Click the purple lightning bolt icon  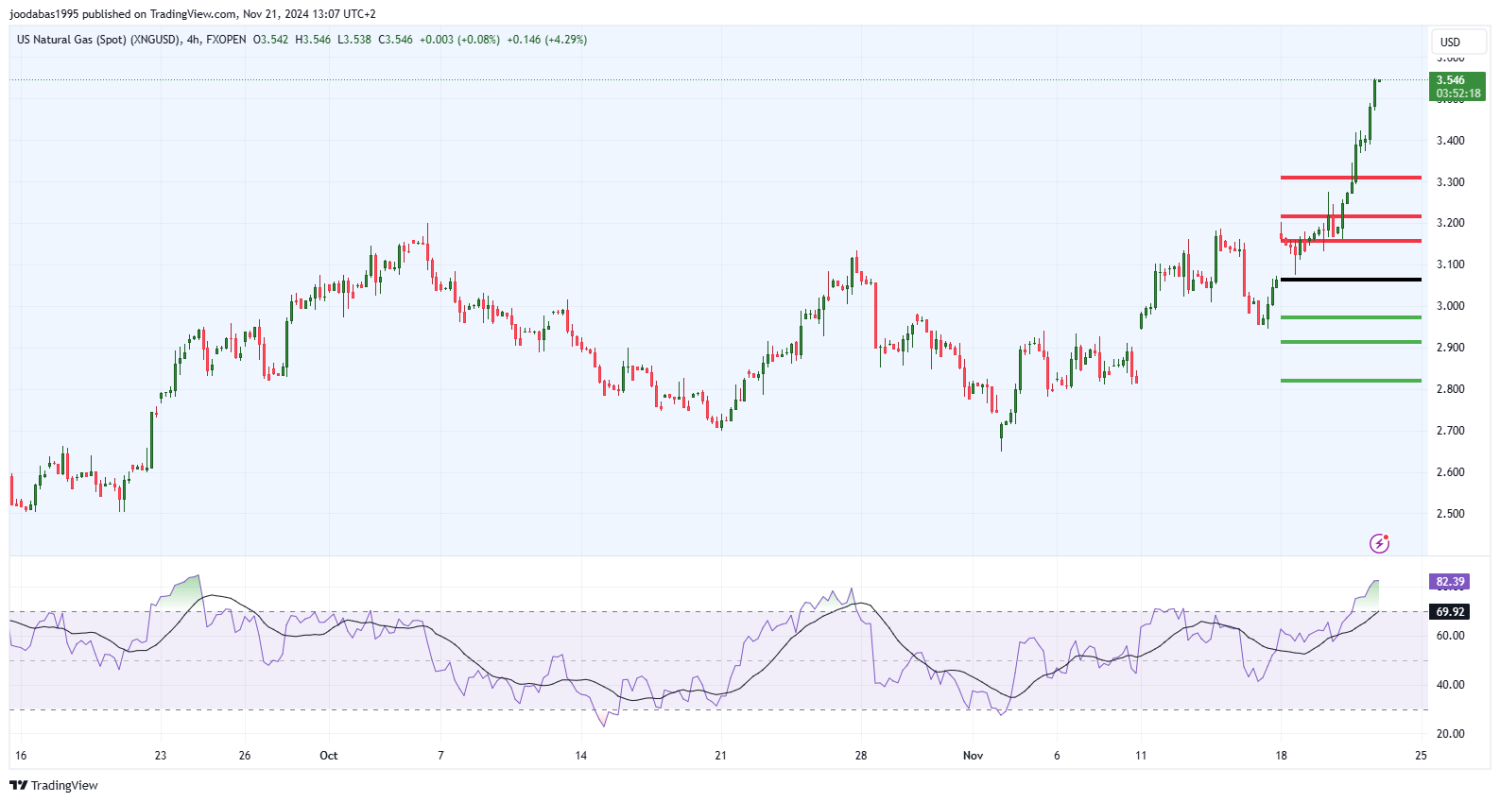[1380, 543]
